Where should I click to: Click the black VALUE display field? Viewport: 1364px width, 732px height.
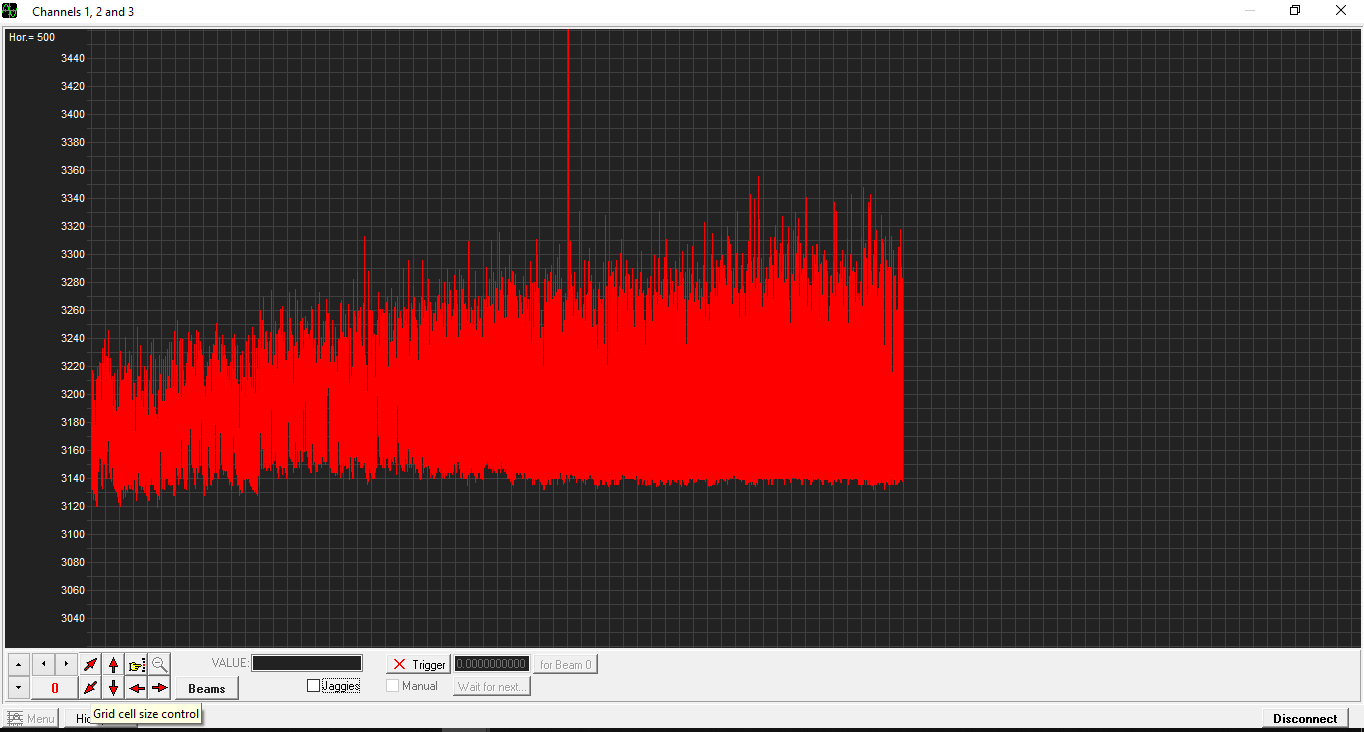coord(307,663)
